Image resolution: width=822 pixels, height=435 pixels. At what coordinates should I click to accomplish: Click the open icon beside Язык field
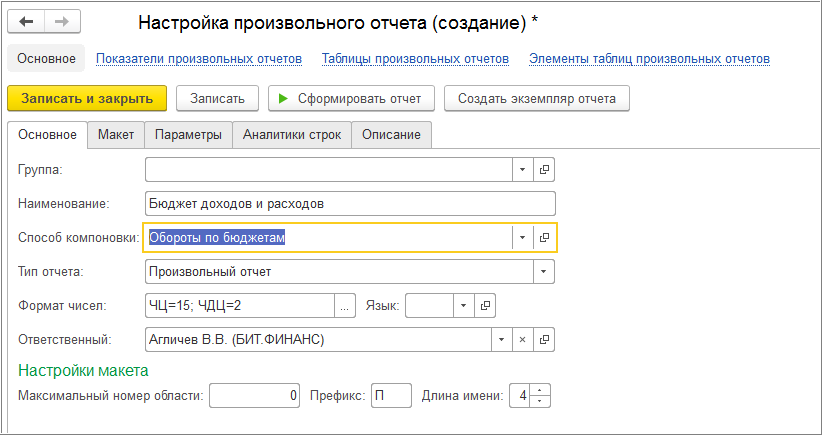(x=485, y=306)
